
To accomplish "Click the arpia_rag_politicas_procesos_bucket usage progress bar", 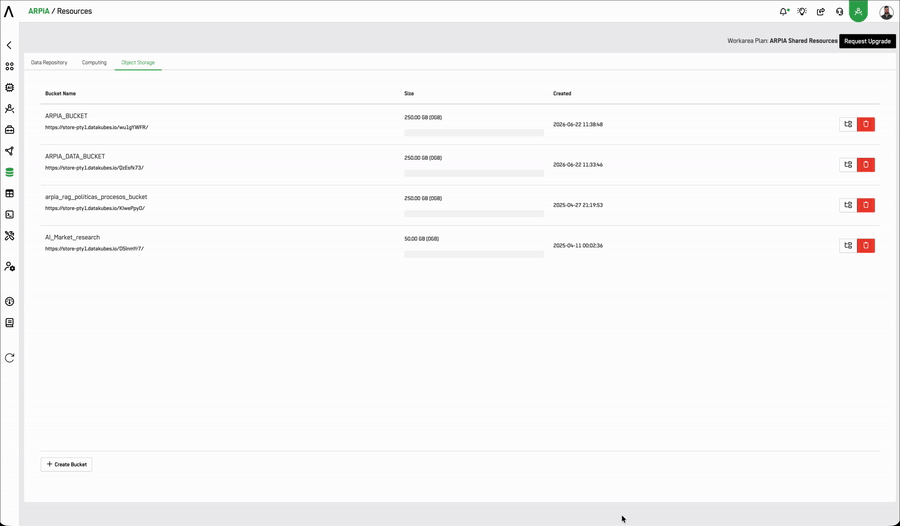I will (x=474, y=214).
